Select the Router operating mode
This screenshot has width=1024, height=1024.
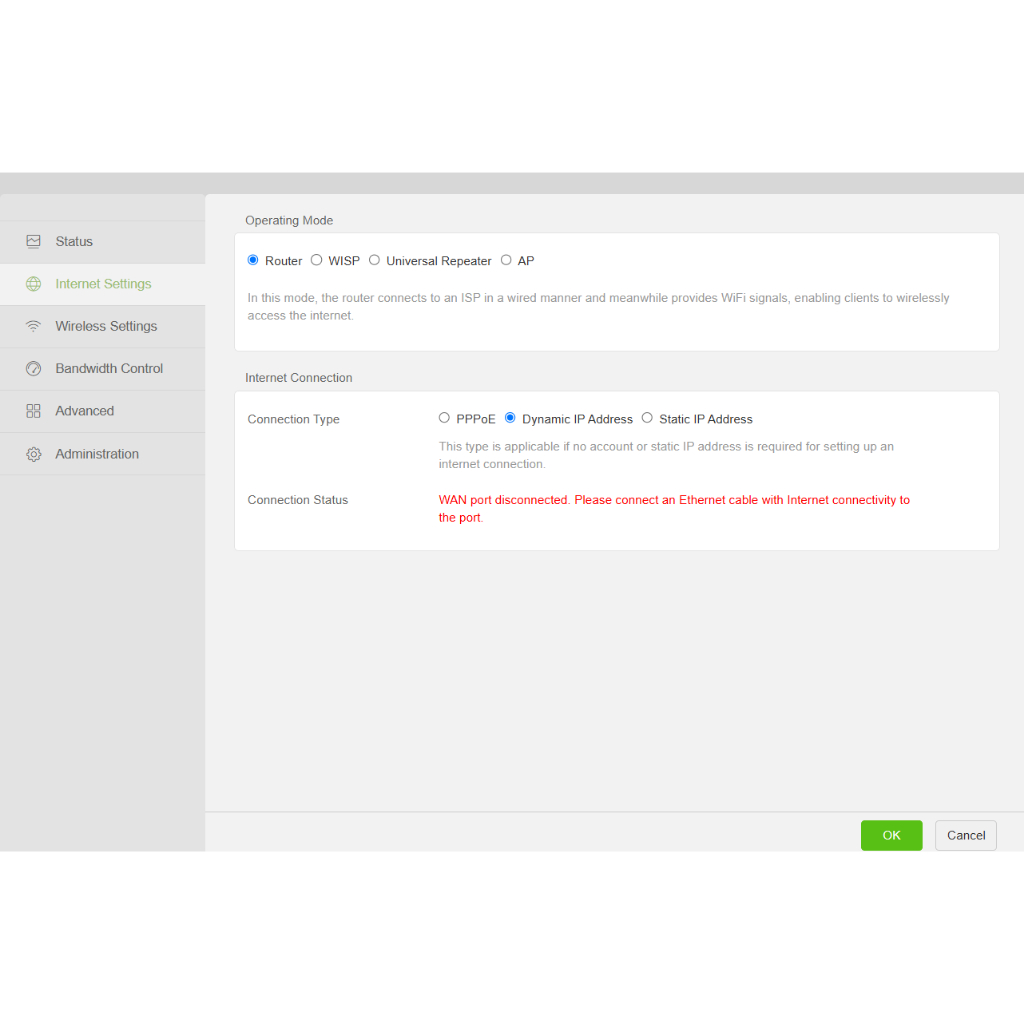(x=253, y=260)
